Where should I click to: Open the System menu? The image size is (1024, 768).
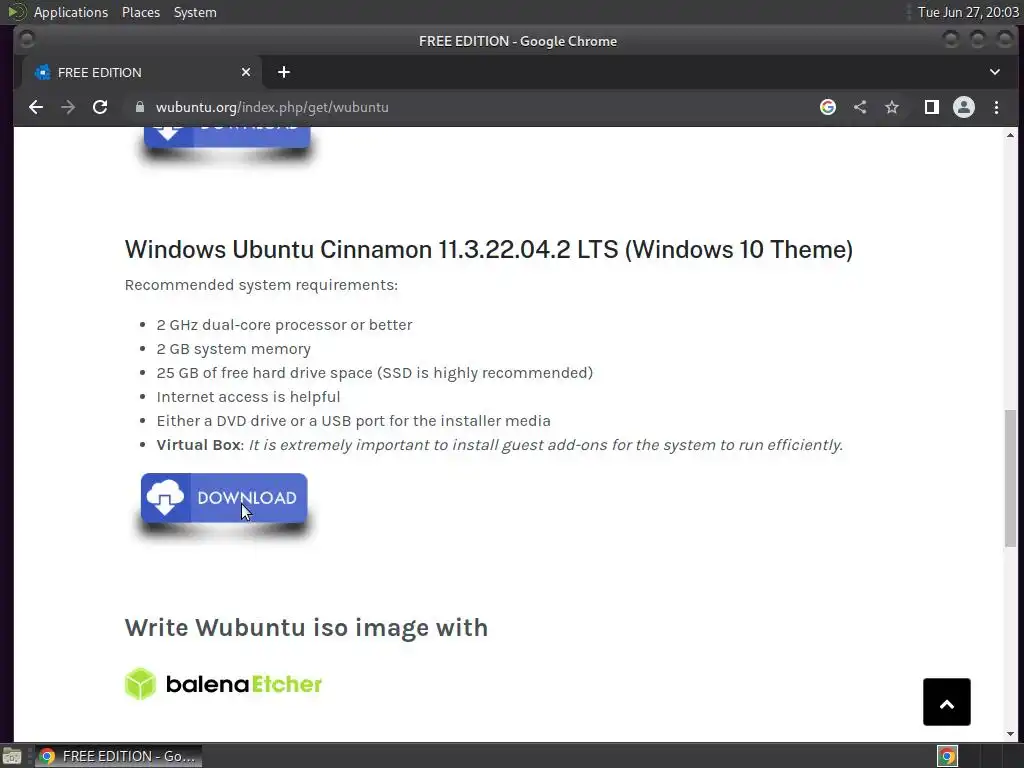(x=195, y=12)
